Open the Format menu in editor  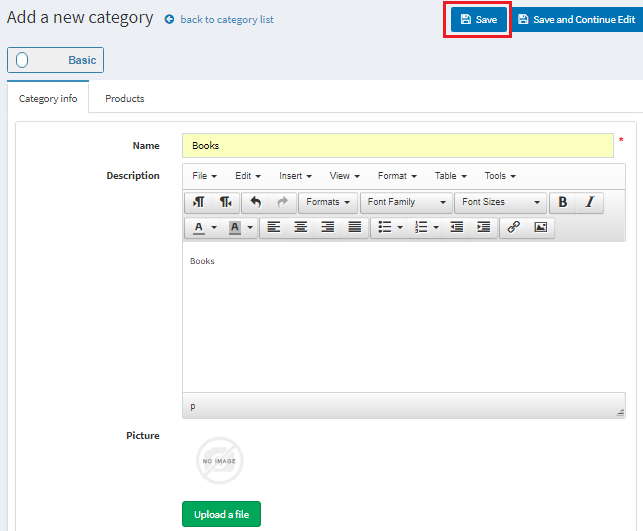(x=397, y=176)
